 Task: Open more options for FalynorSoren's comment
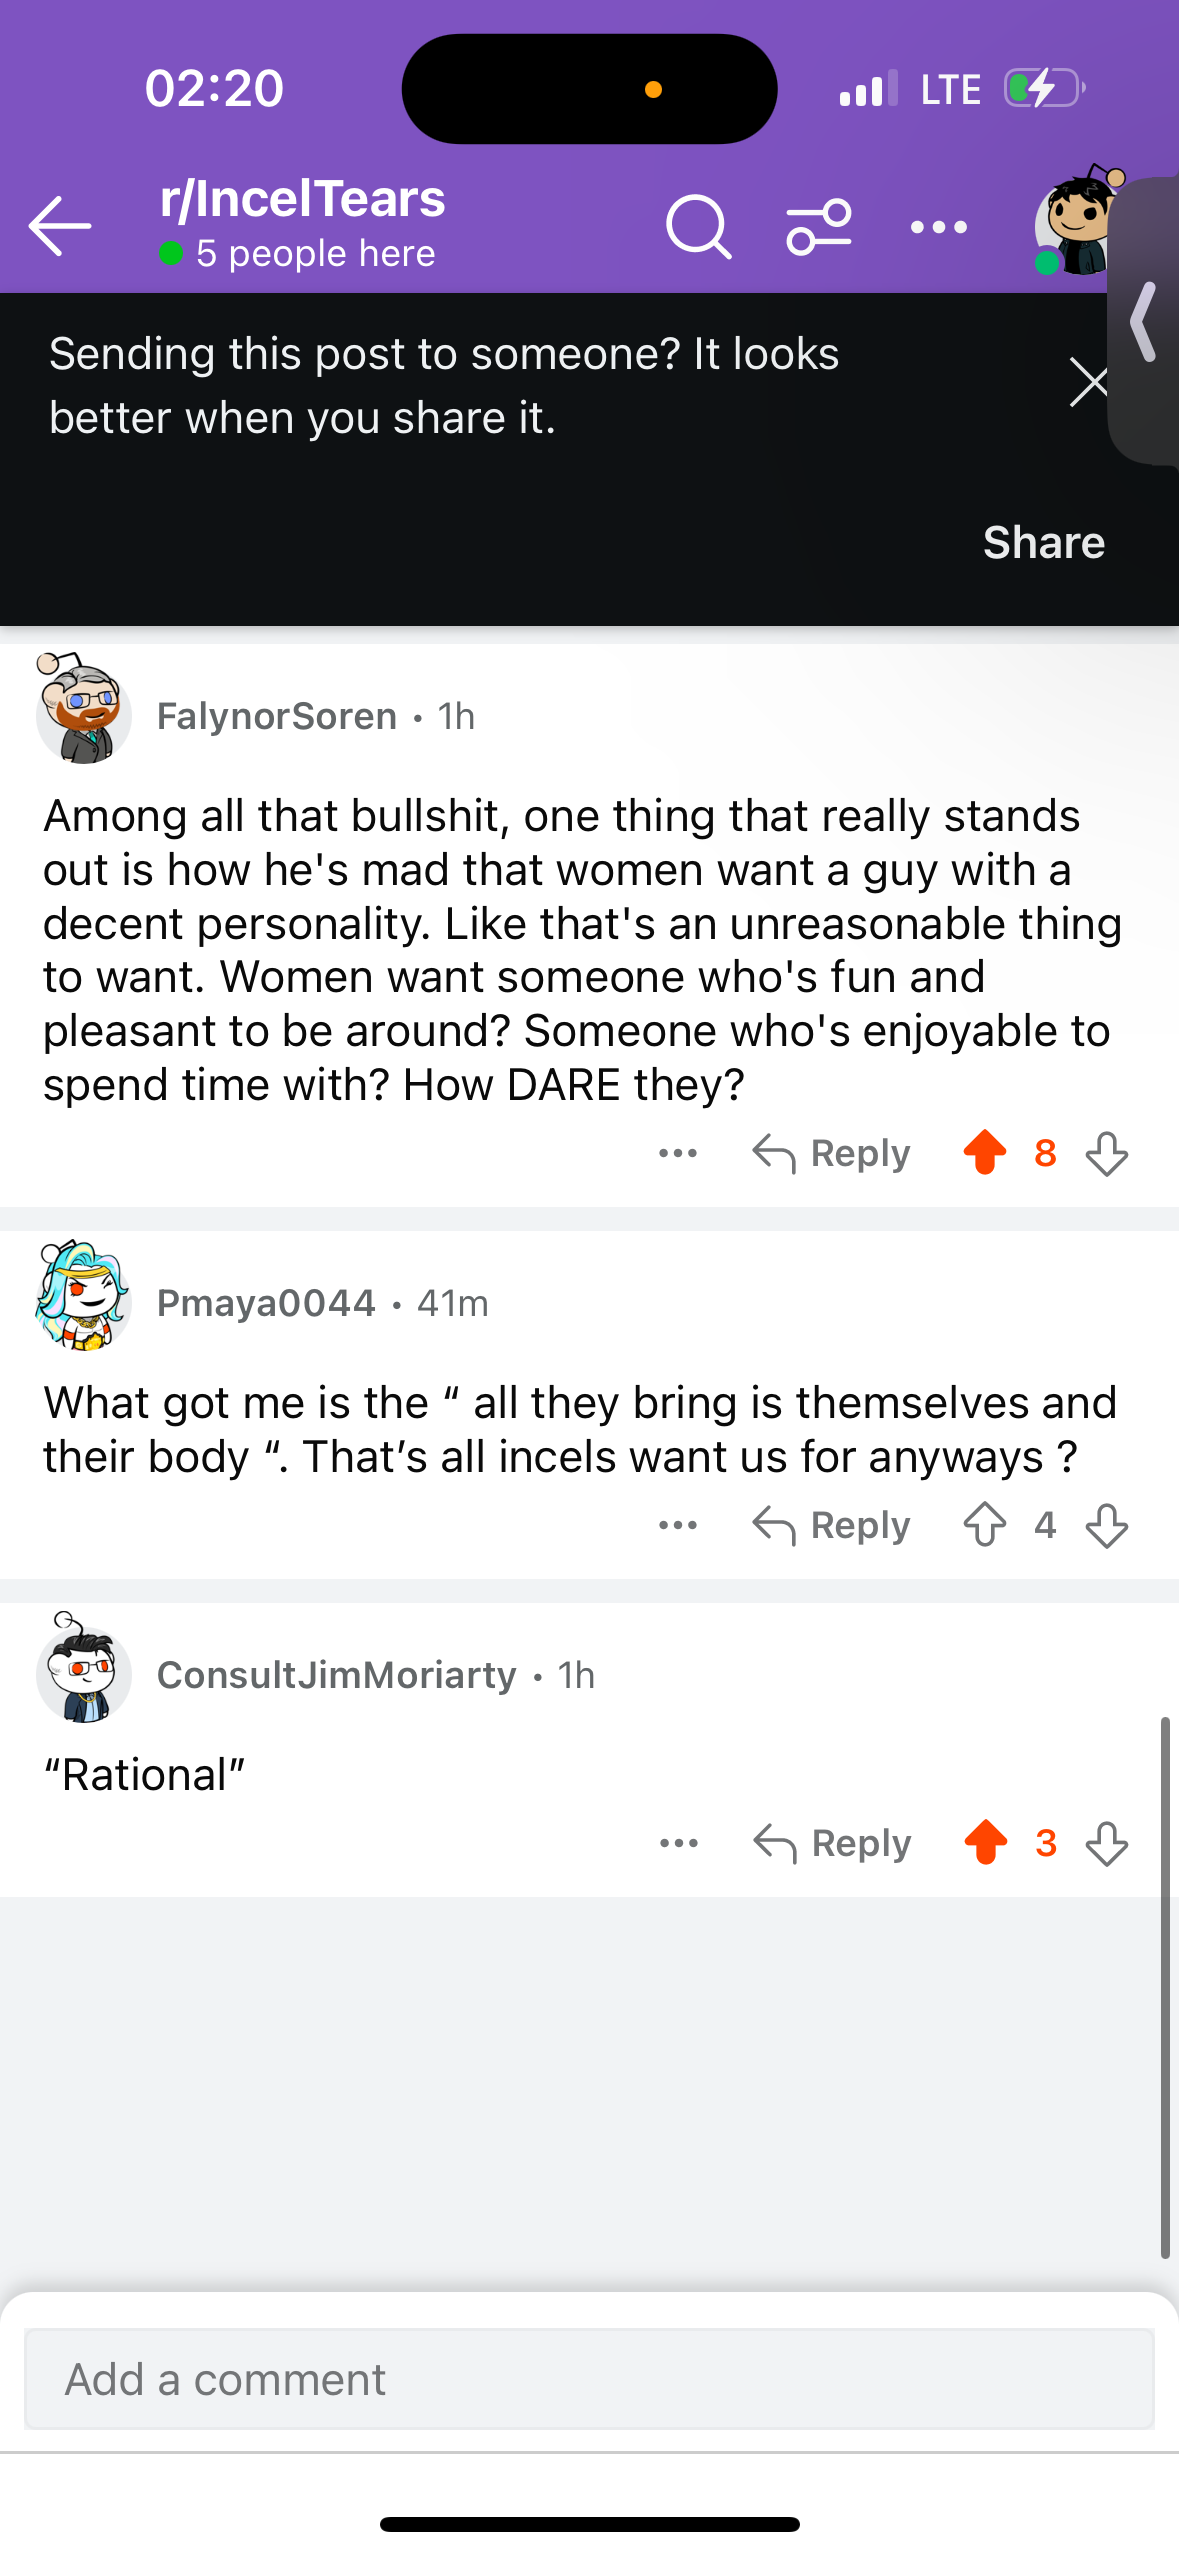click(x=678, y=1153)
